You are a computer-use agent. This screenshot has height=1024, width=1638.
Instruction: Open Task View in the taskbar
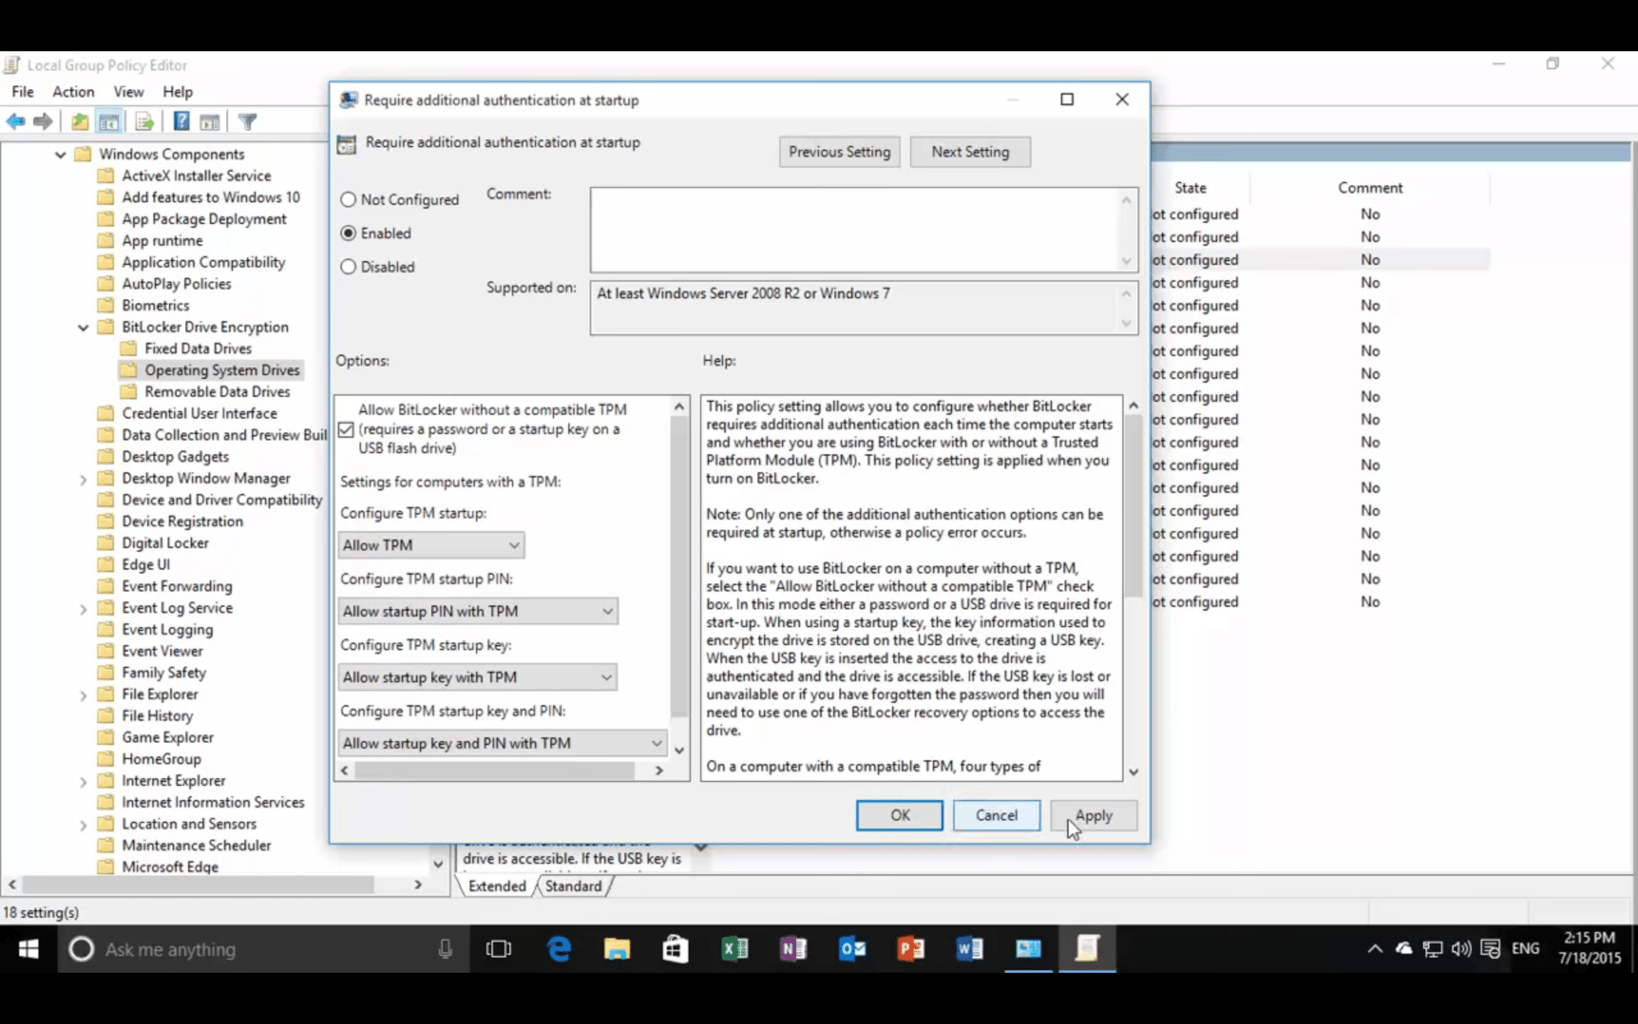[x=498, y=949]
